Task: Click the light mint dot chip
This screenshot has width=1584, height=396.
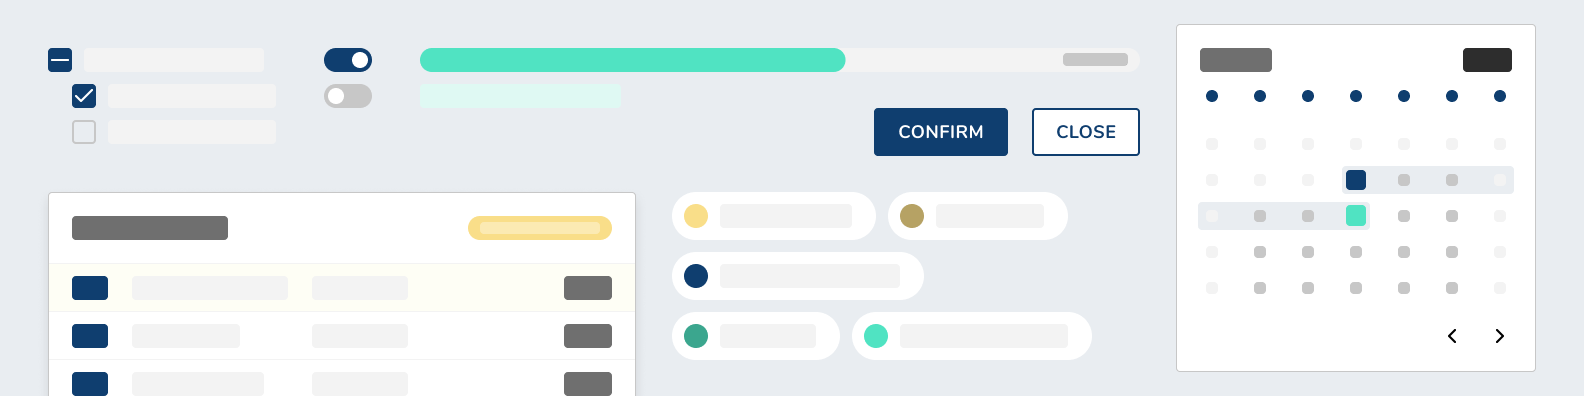Action: pos(972,336)
